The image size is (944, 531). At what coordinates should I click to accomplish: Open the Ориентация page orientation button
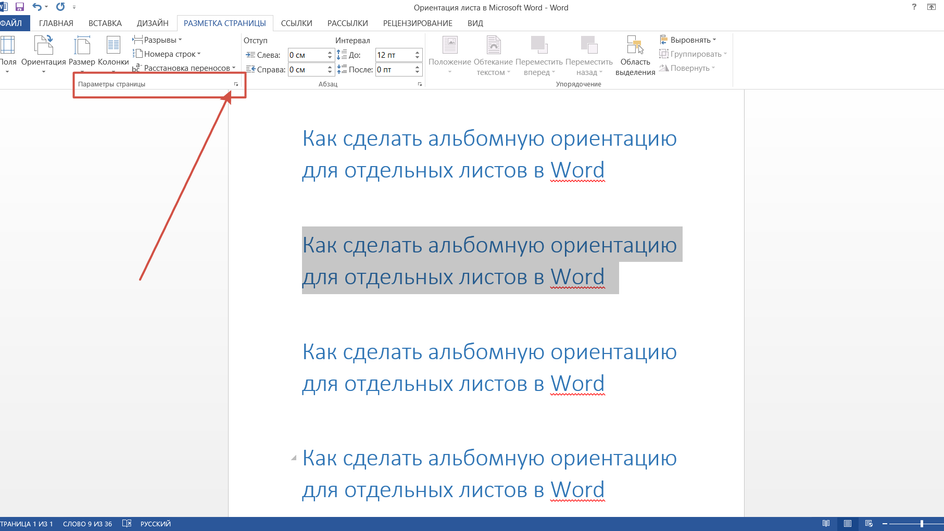[x=43, y=54]
